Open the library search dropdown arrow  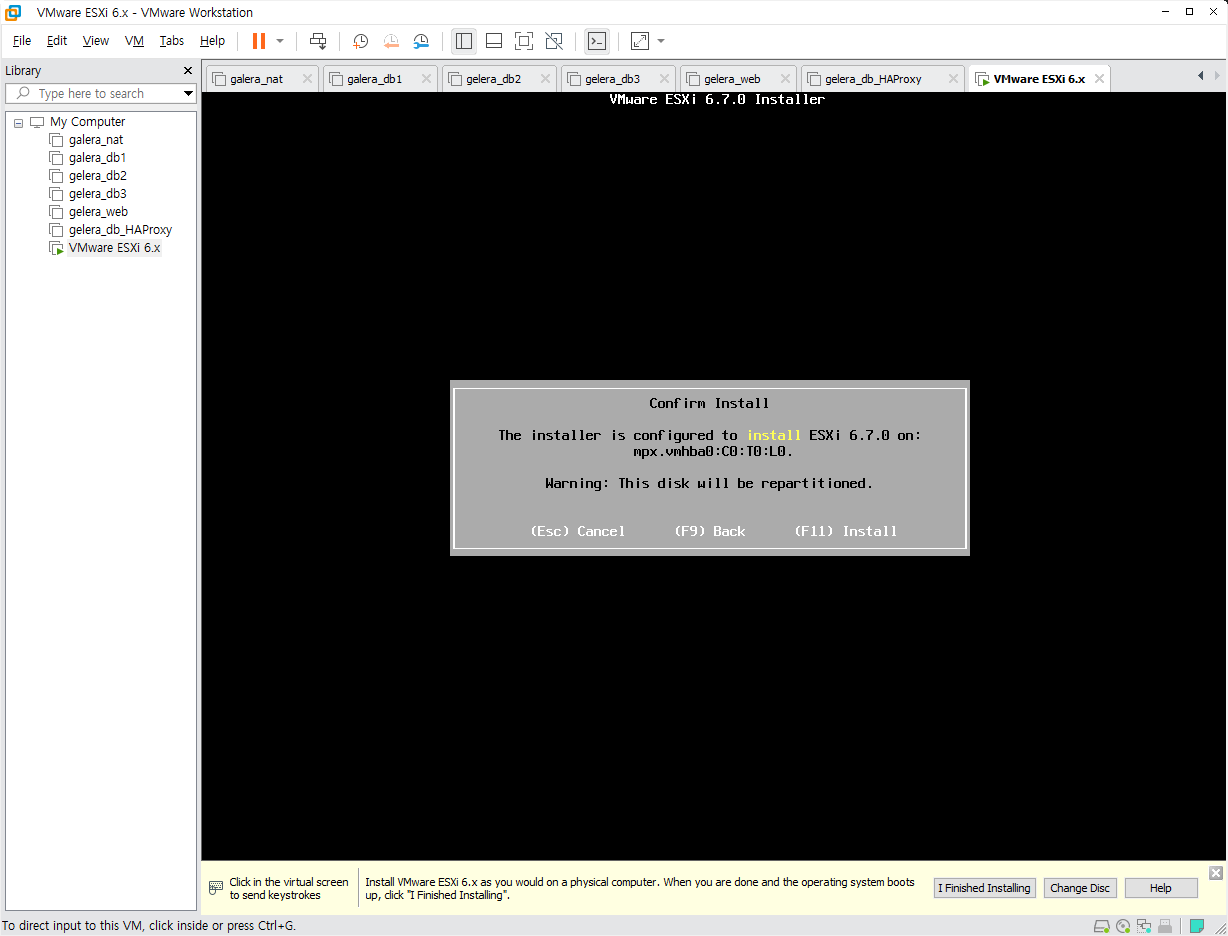coord(188,93)
